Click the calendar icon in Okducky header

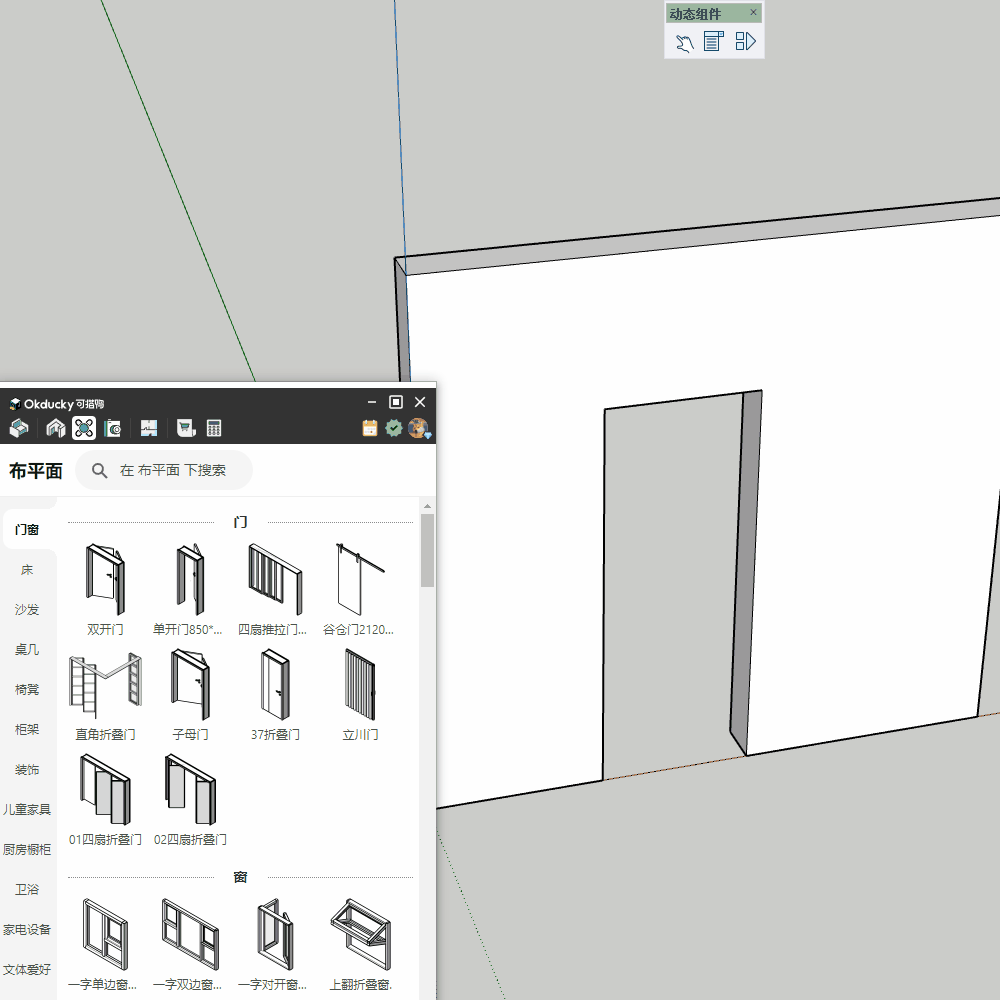[370, 428]
